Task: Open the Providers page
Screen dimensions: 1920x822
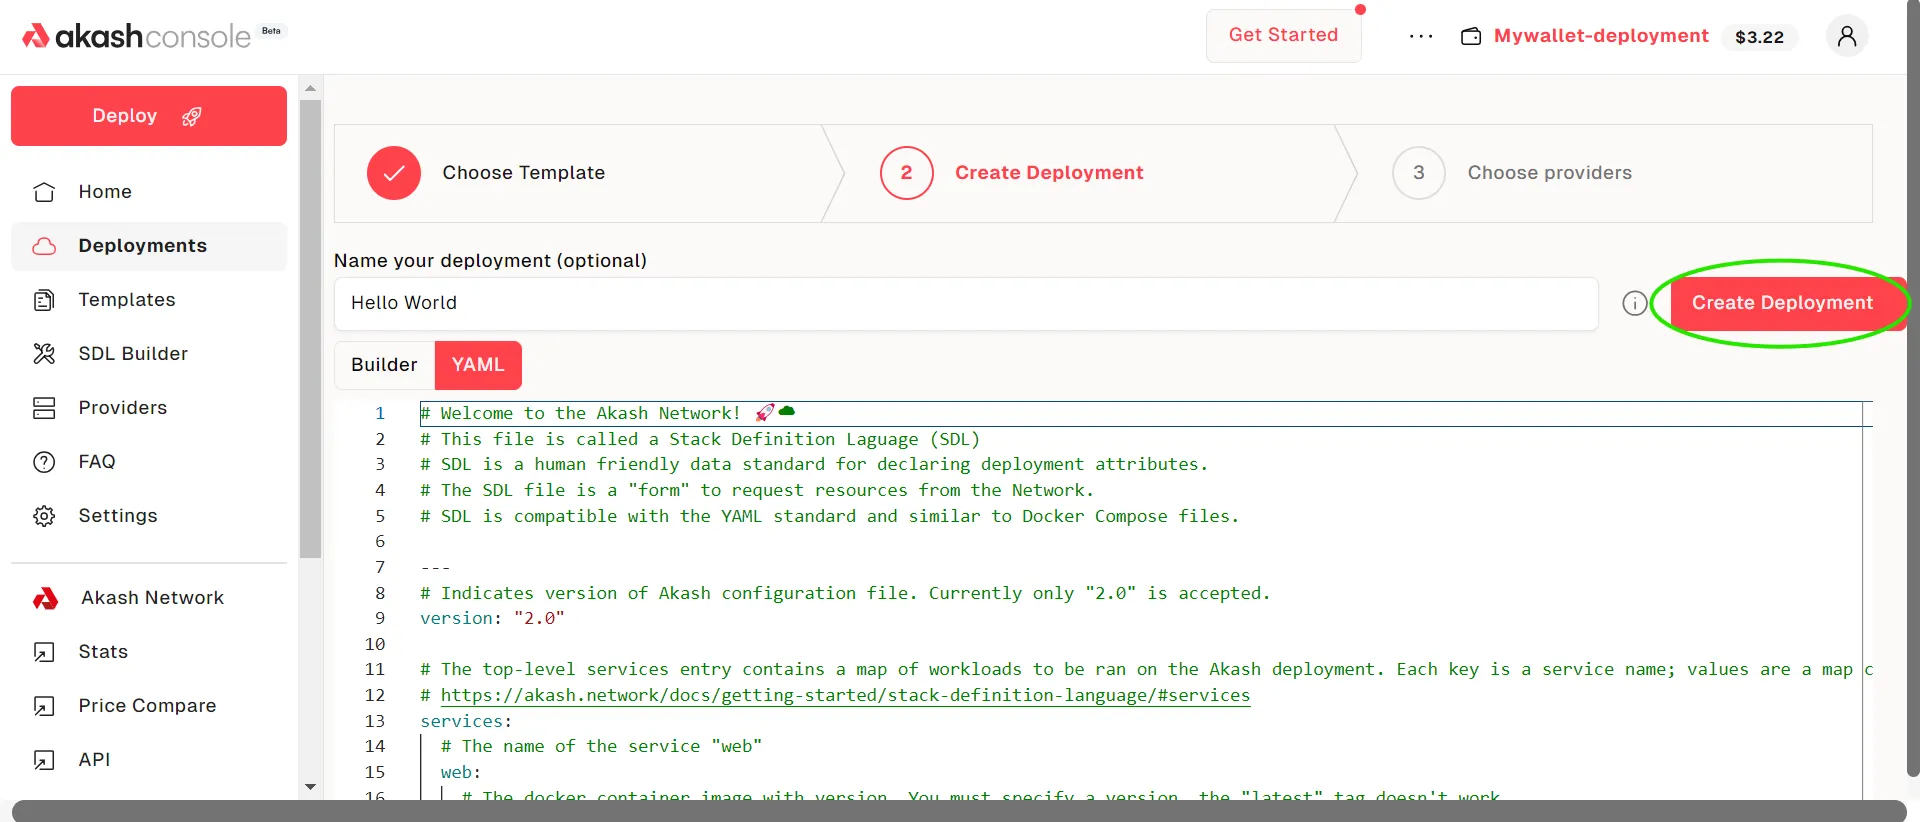Action: 123,408
